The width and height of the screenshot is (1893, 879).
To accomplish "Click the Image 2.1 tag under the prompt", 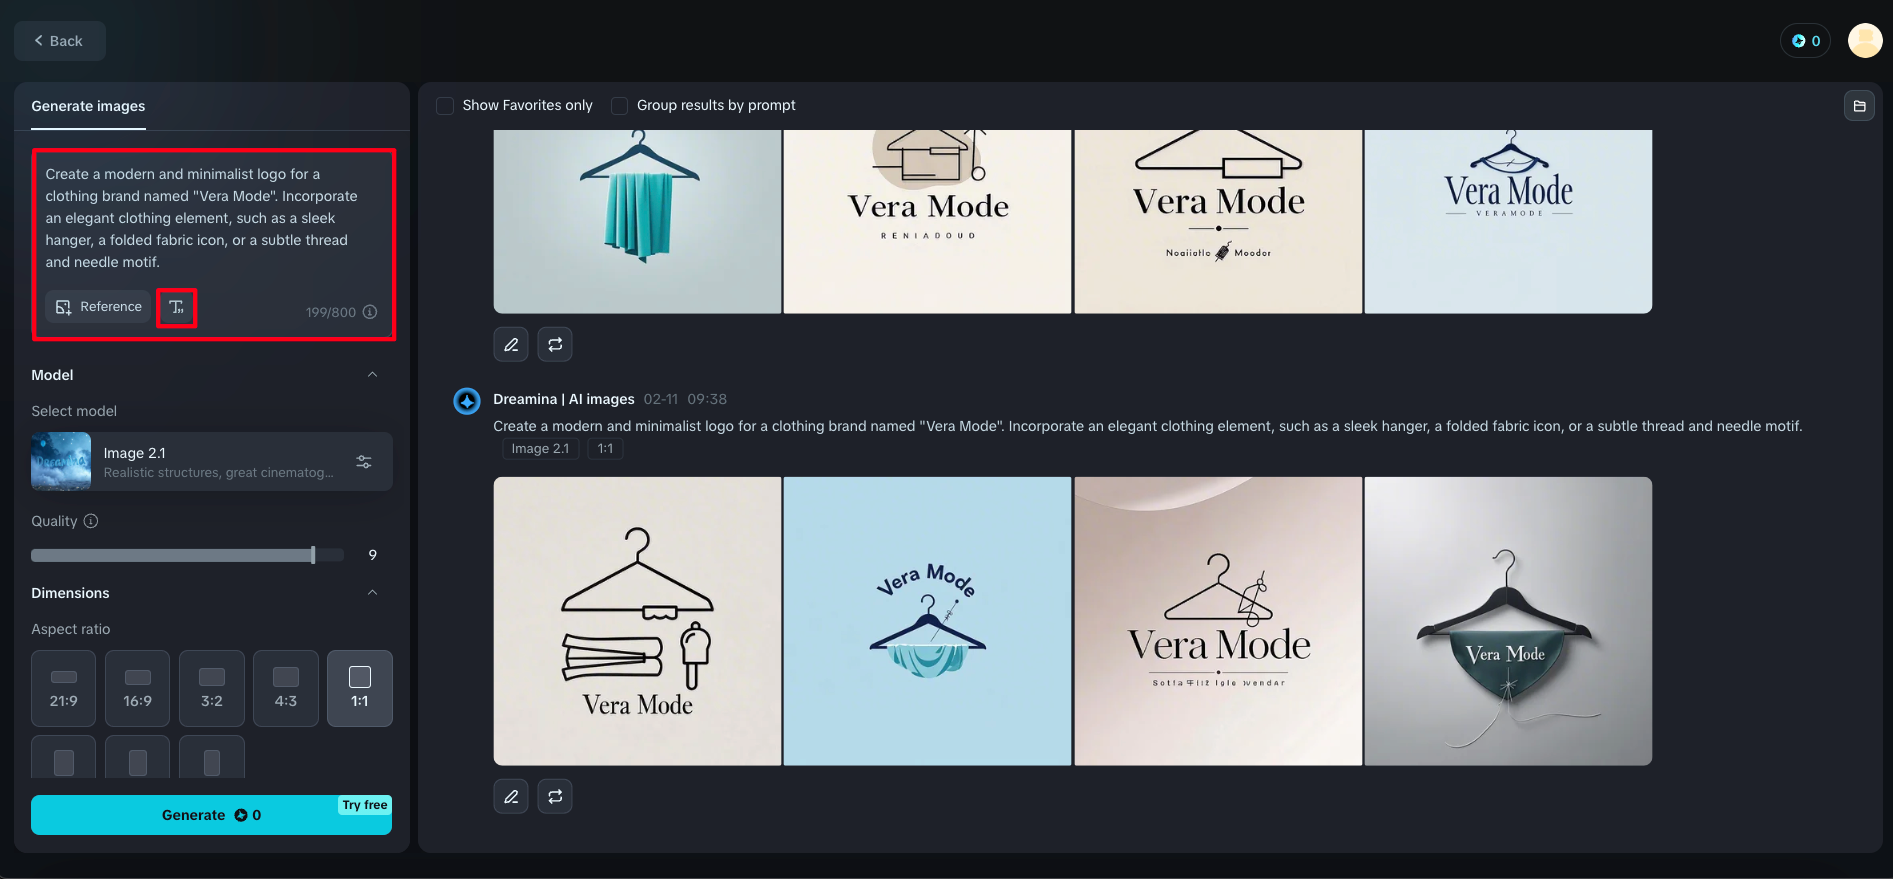I will click(x=540, y=449).
